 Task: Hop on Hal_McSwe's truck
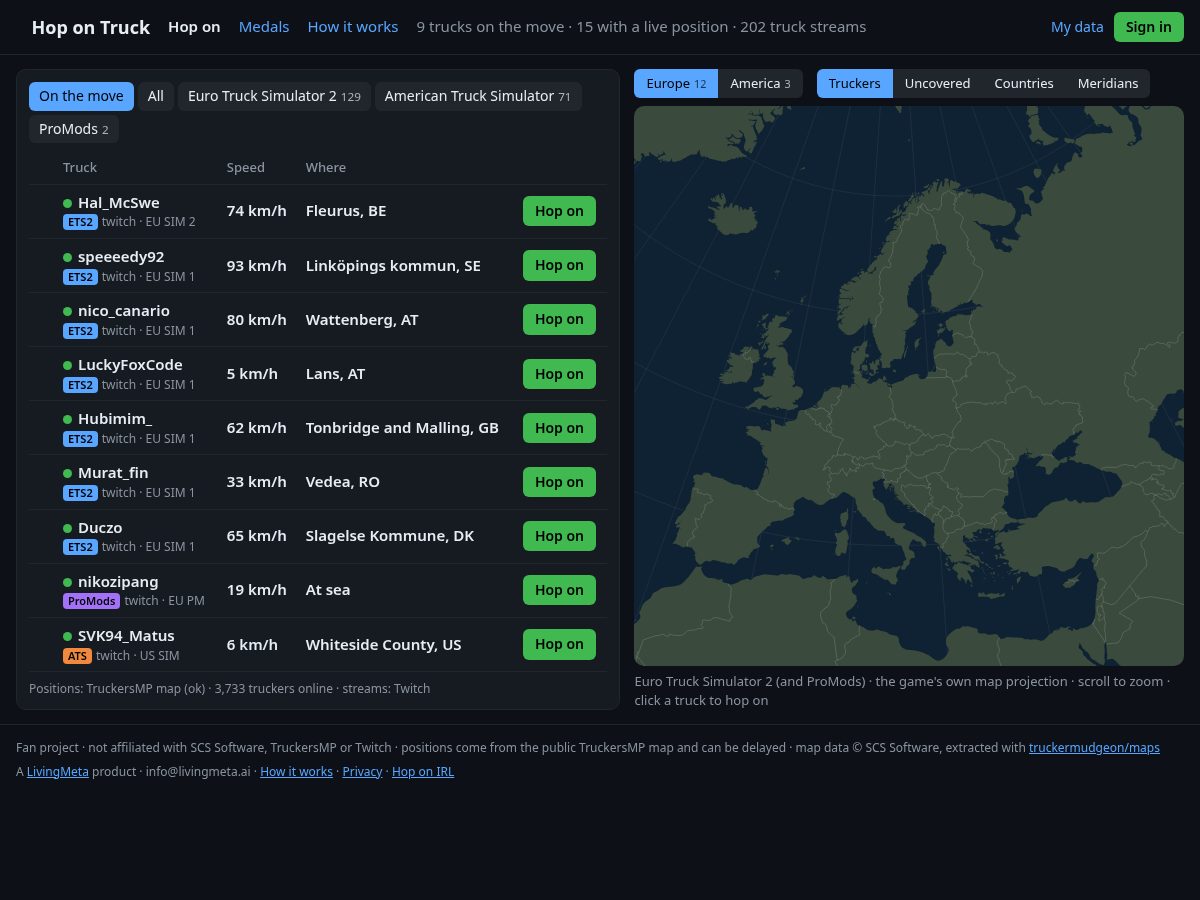559,211
